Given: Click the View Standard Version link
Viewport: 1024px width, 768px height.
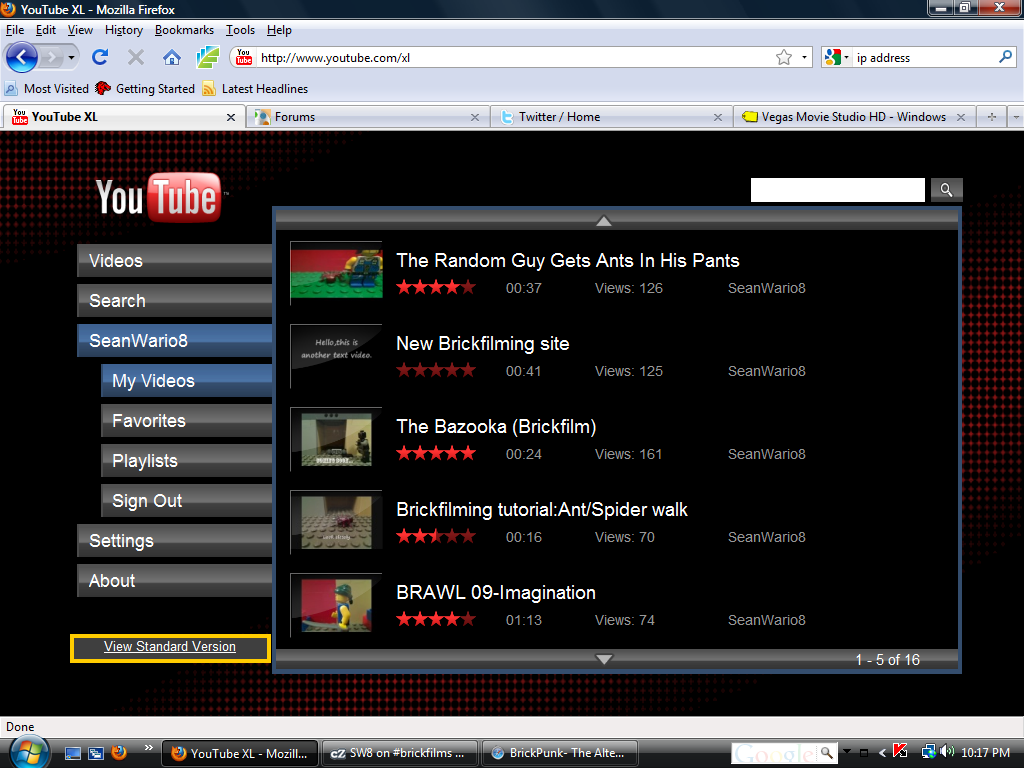Looking at the screenshot, I should click(170, 647).
